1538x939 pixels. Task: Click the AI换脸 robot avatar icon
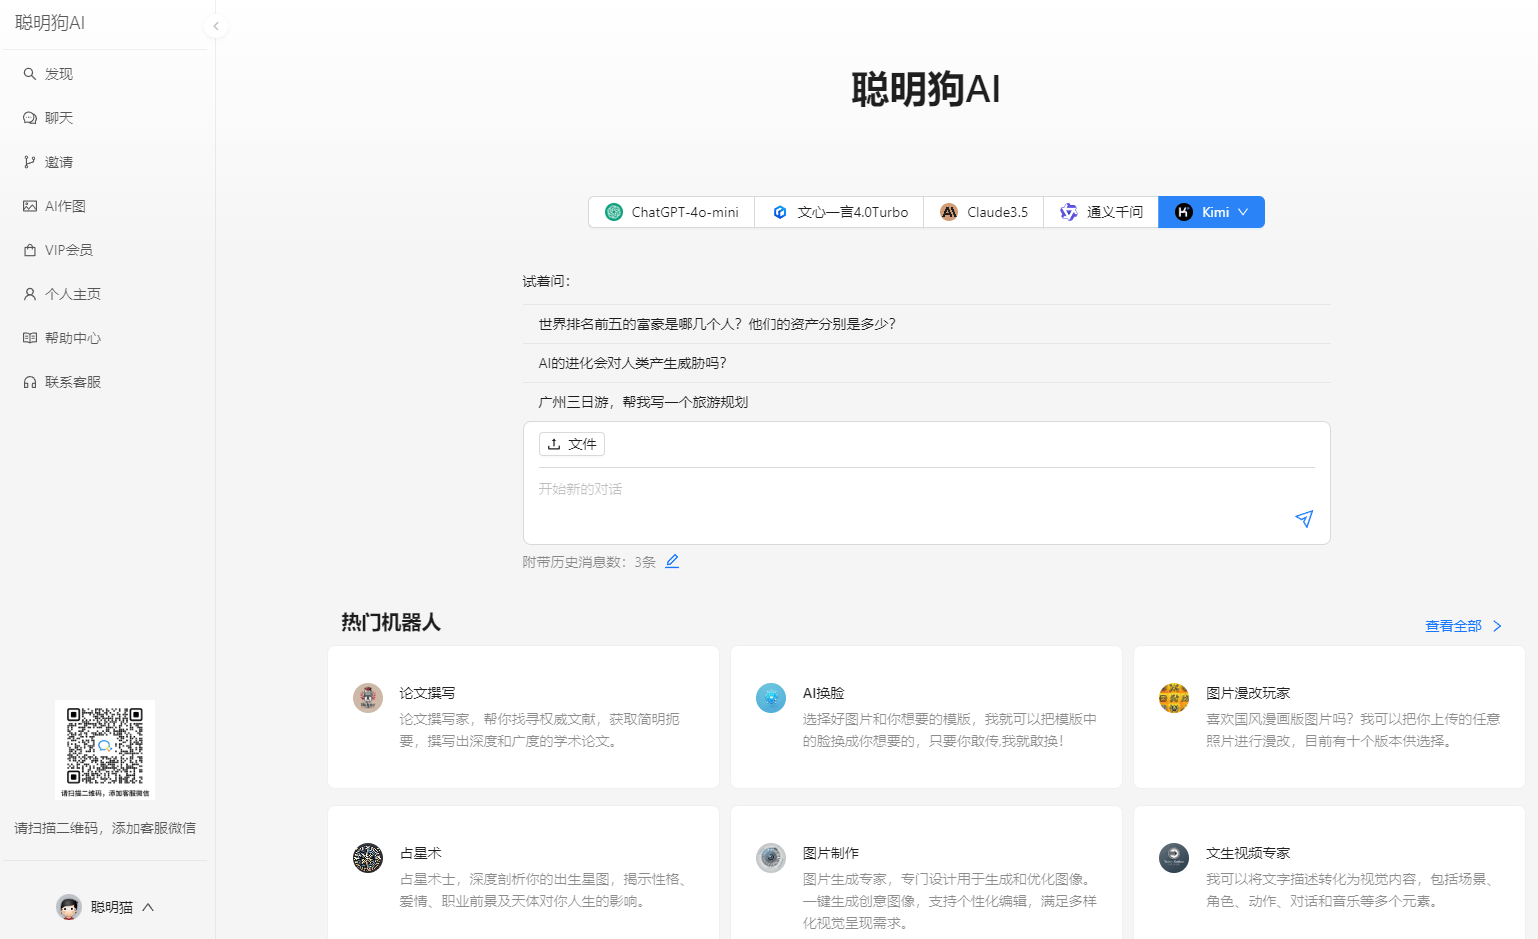(770, 698)
